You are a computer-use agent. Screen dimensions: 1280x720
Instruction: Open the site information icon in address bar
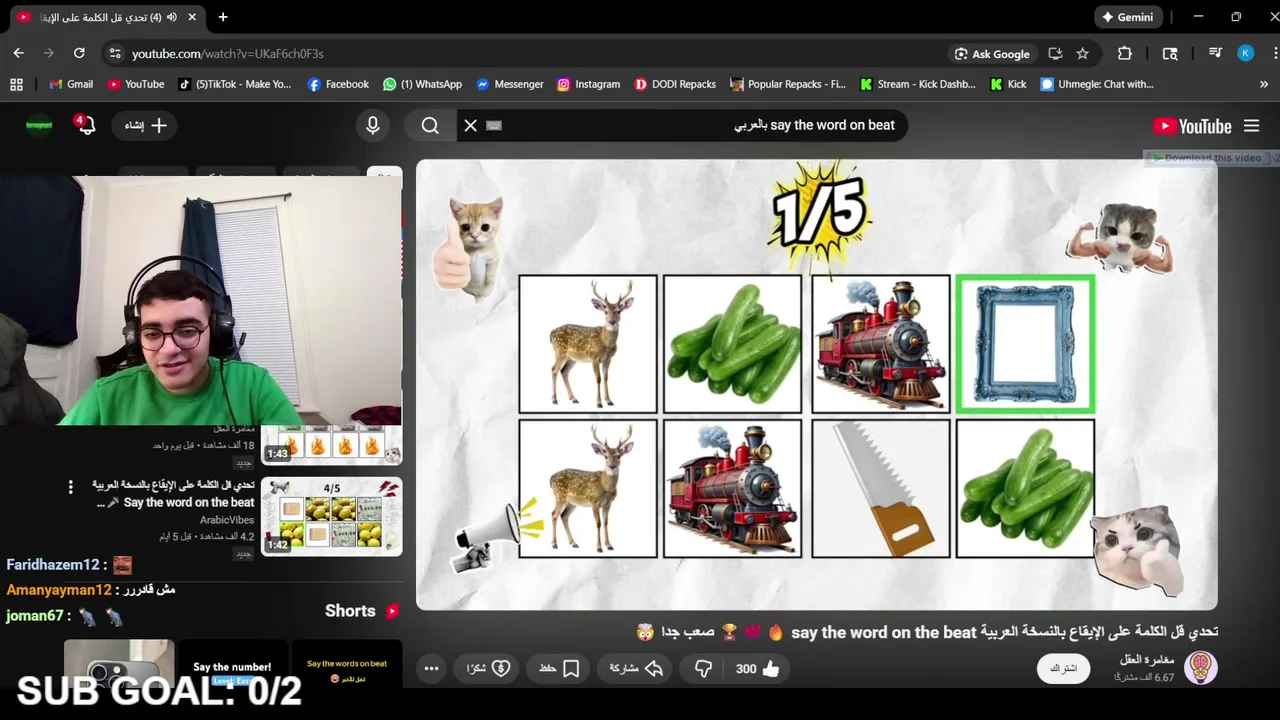[x=114, y=53]
